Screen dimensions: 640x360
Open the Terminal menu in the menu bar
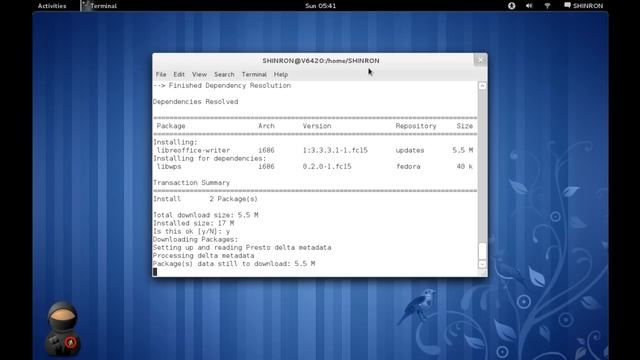[254, 74]
